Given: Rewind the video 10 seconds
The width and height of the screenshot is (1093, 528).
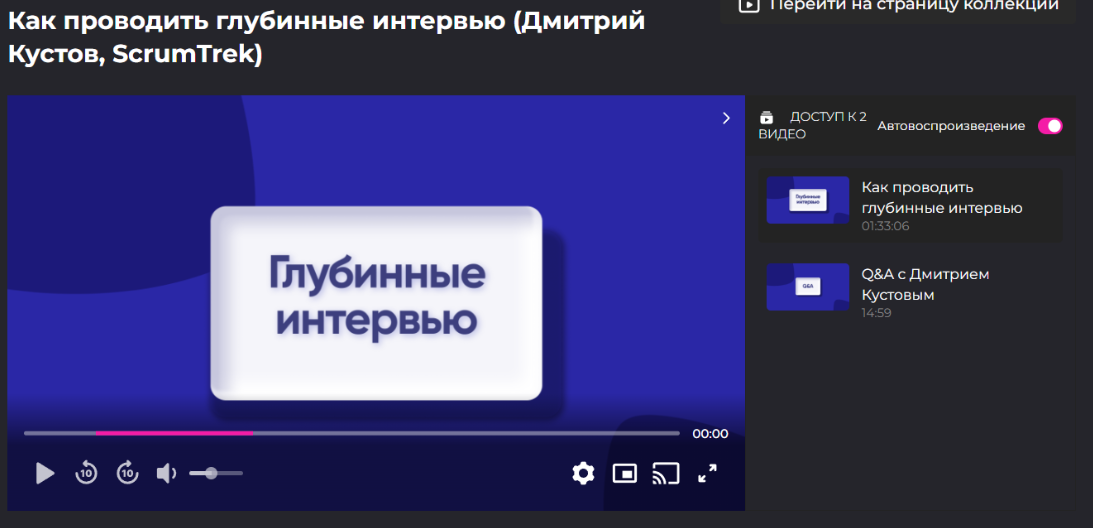Looking at the screenshot, I should coord(87,473).
